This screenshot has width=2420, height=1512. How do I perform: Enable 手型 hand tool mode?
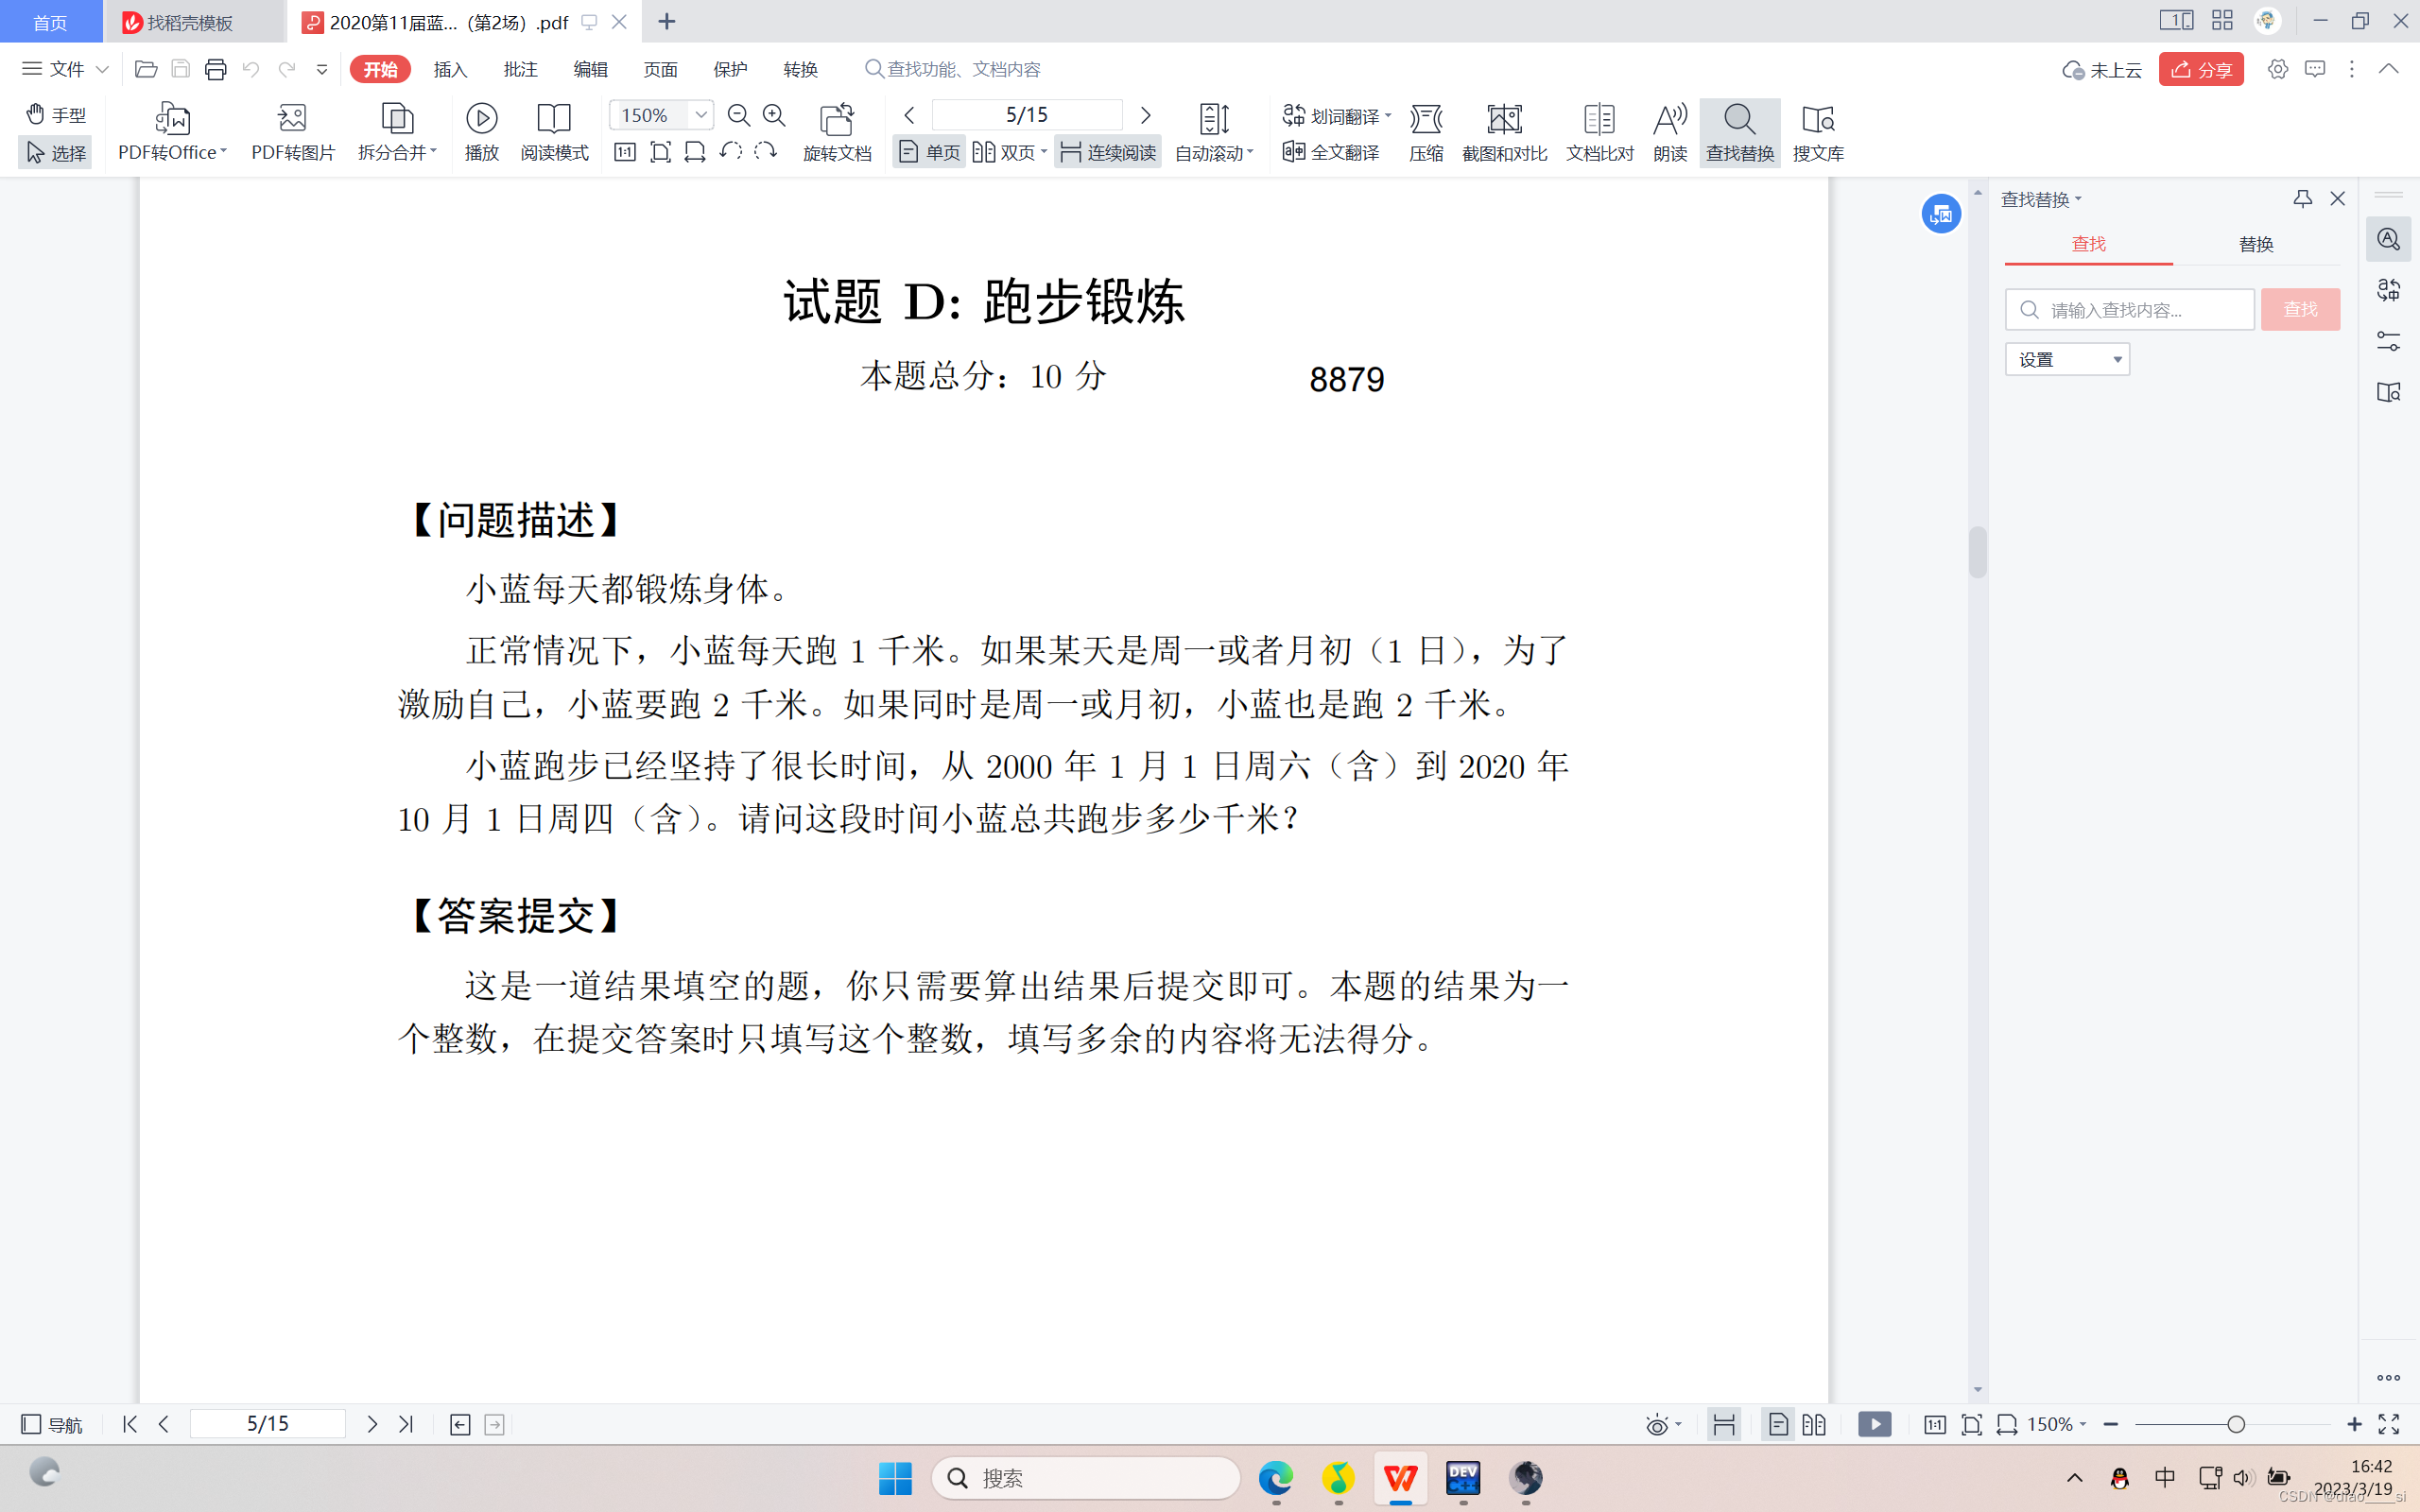(x=56, y=114)
